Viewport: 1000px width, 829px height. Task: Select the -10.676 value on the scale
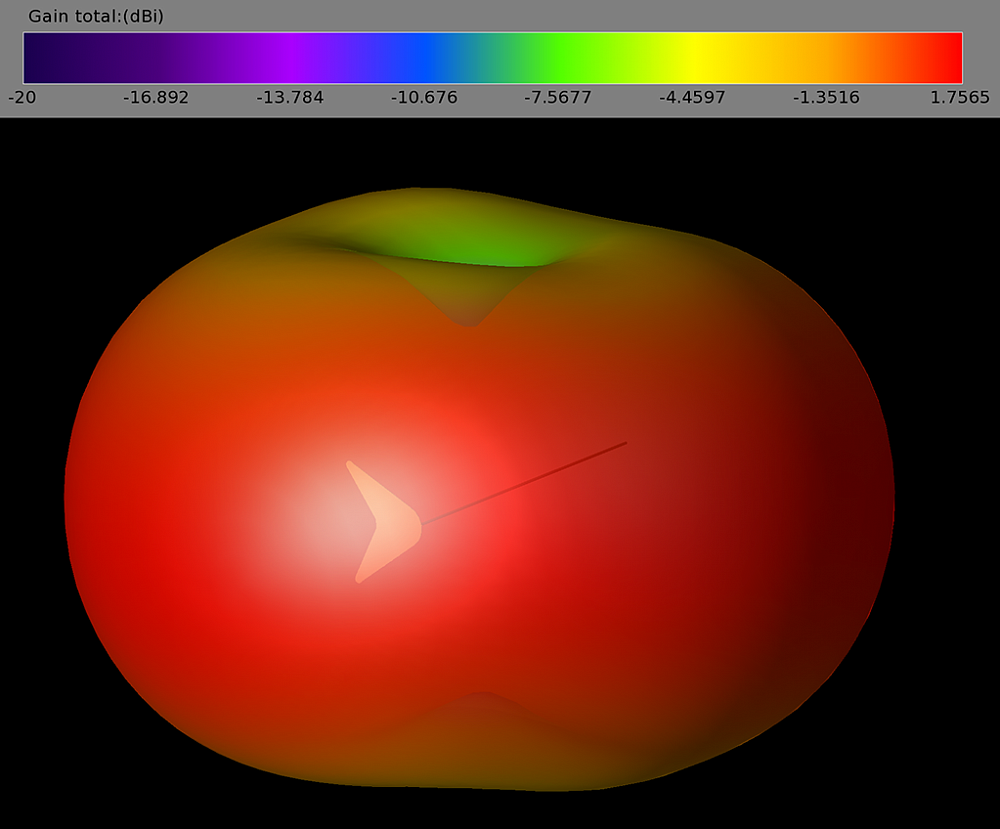click(425, 97)
